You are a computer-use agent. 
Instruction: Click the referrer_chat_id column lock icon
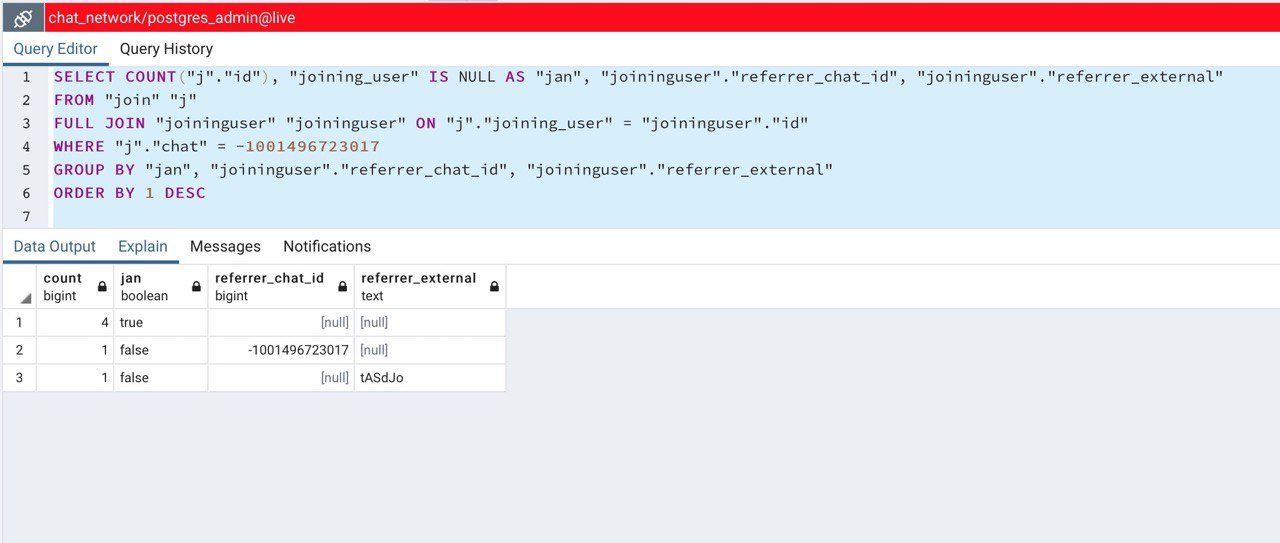coord(343,287)
